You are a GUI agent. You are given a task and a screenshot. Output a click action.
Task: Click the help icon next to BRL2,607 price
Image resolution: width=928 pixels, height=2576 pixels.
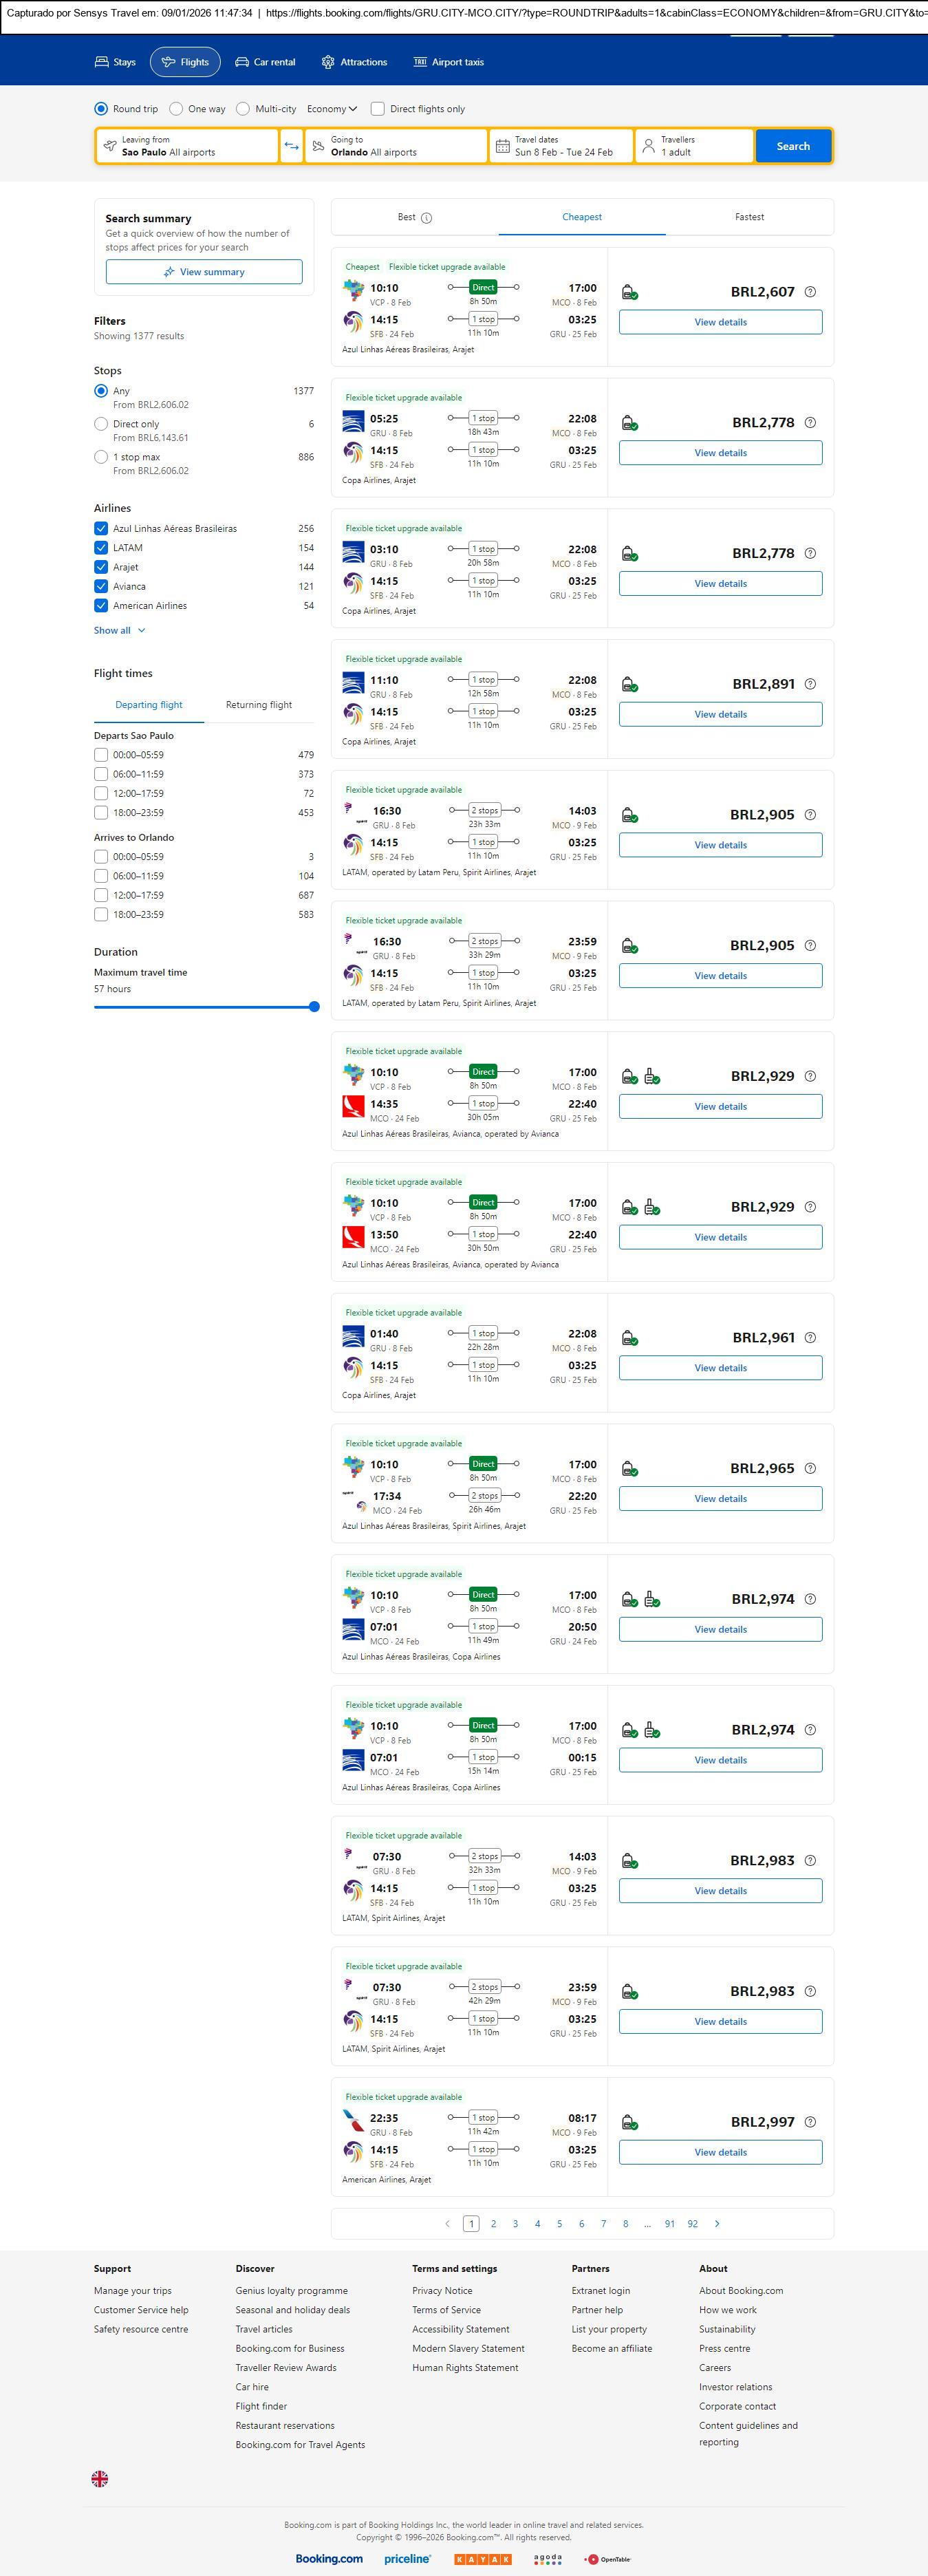pyautogui.click(x=810, y=292)
